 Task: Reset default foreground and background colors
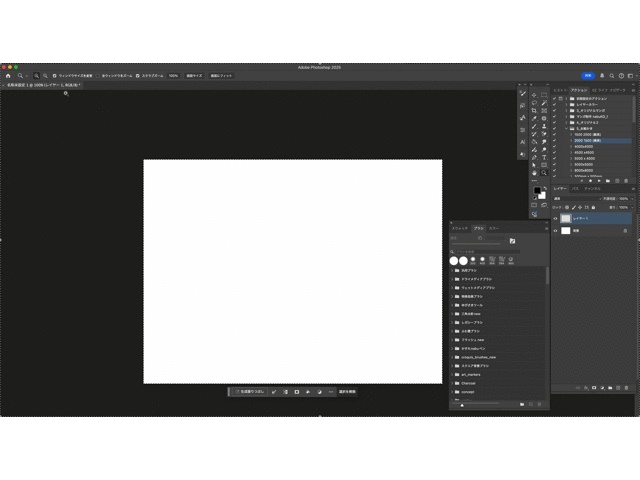tap(535, 198)
